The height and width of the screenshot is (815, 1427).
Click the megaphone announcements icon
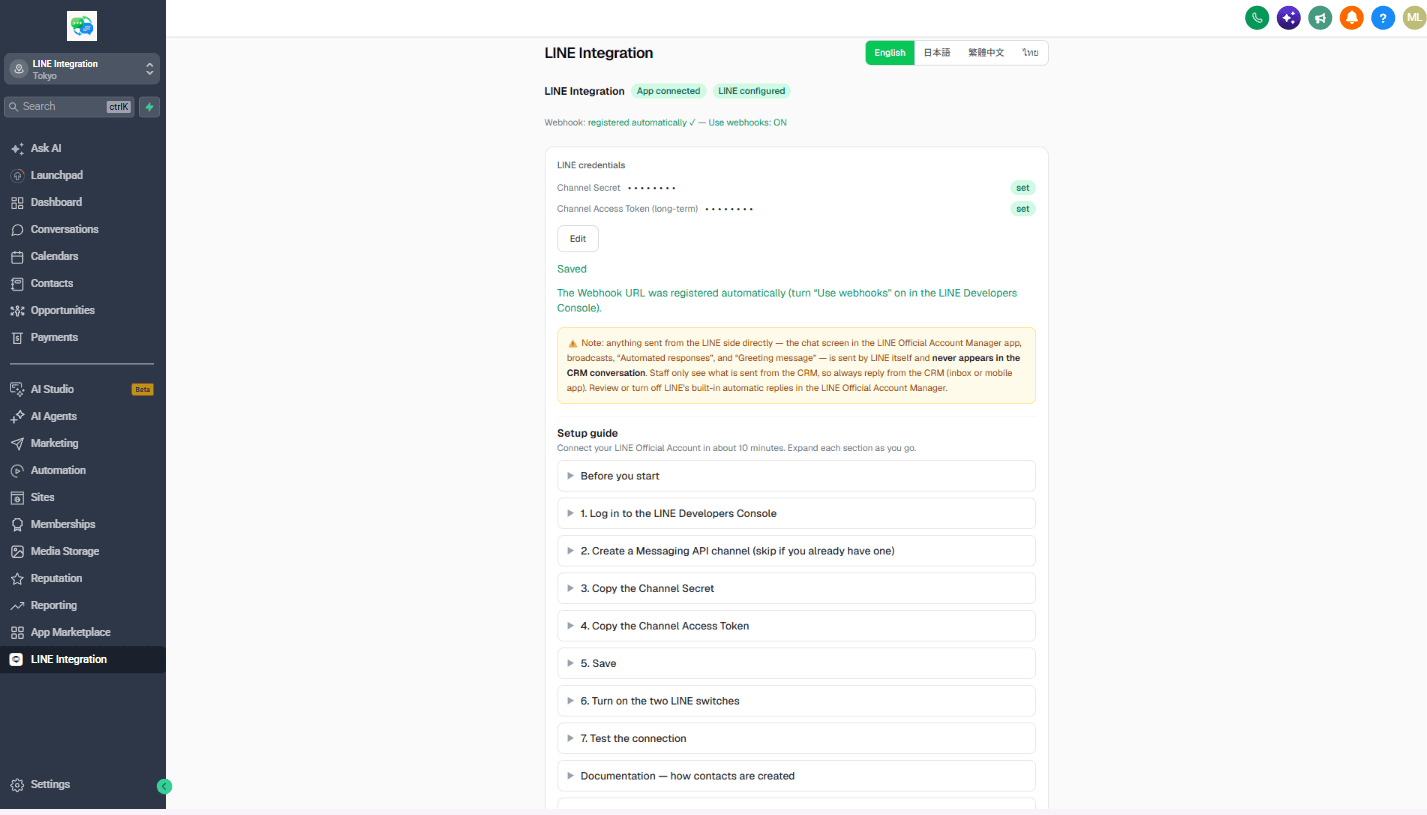pos(1320,17)
